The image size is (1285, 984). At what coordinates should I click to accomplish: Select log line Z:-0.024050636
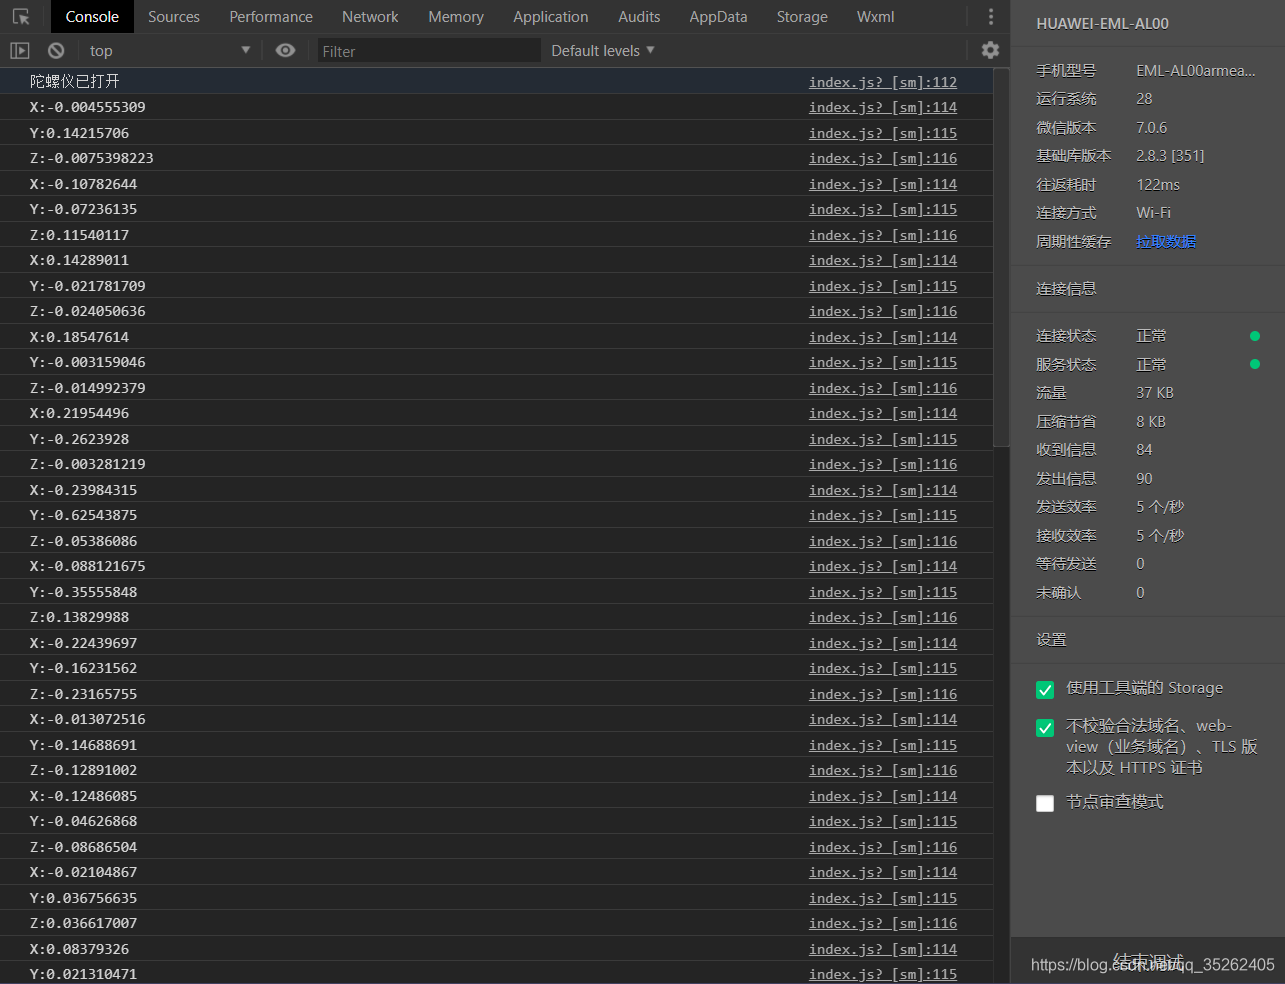pyautogui.click(x=88, y=311)
